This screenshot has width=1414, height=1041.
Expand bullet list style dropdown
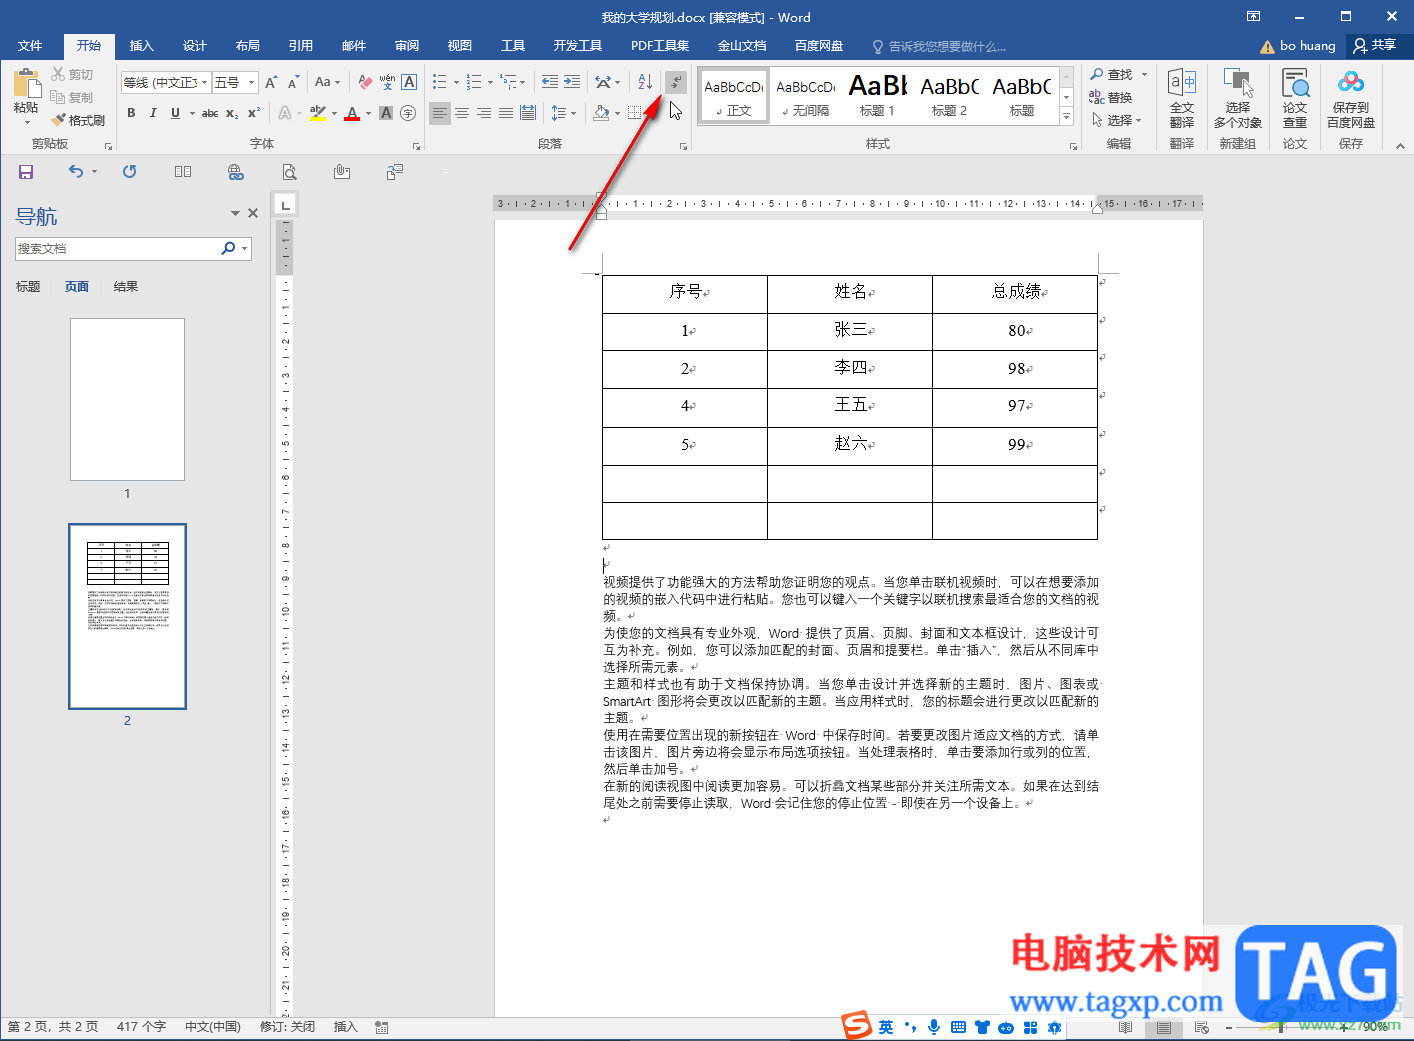(456, 83)
